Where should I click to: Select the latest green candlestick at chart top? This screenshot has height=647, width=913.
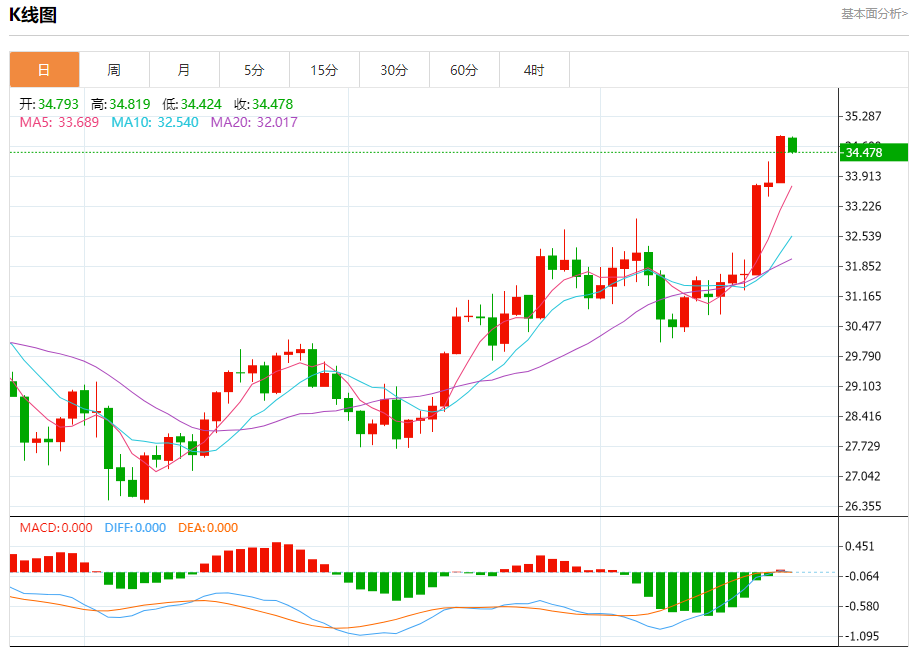click(792, 145)
